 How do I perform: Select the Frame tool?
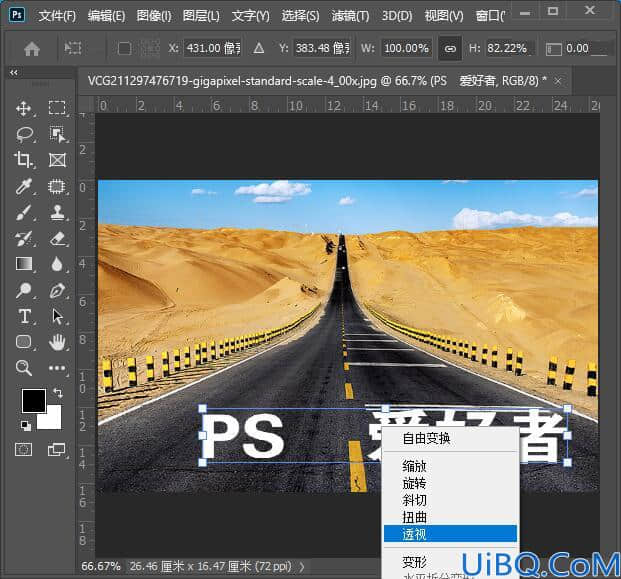click(x=57, y=160)
